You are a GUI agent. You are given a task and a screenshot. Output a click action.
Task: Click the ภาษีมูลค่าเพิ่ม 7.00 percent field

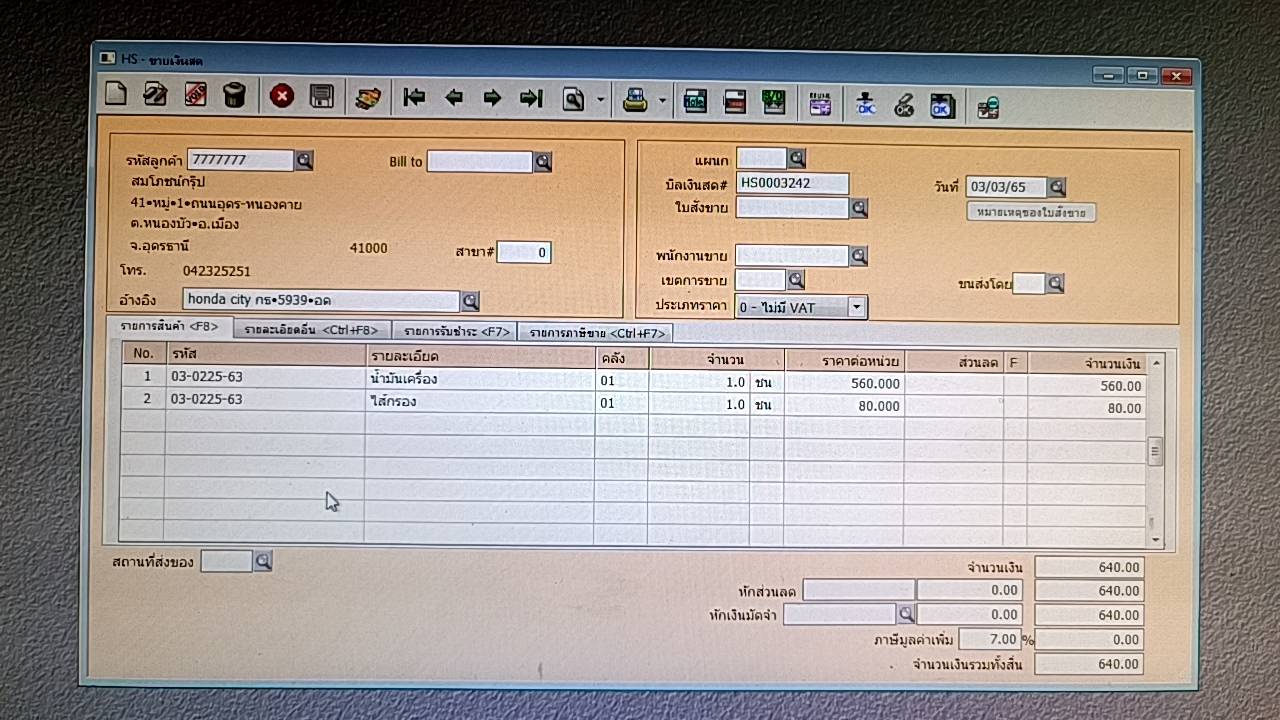pos(989,639)
